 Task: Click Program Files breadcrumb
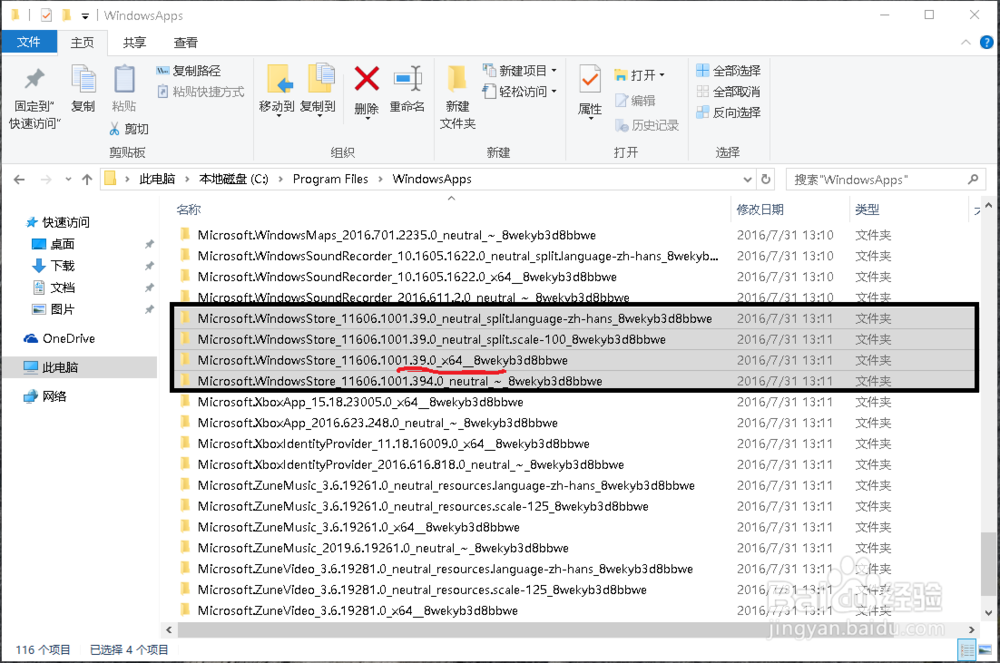330,179
